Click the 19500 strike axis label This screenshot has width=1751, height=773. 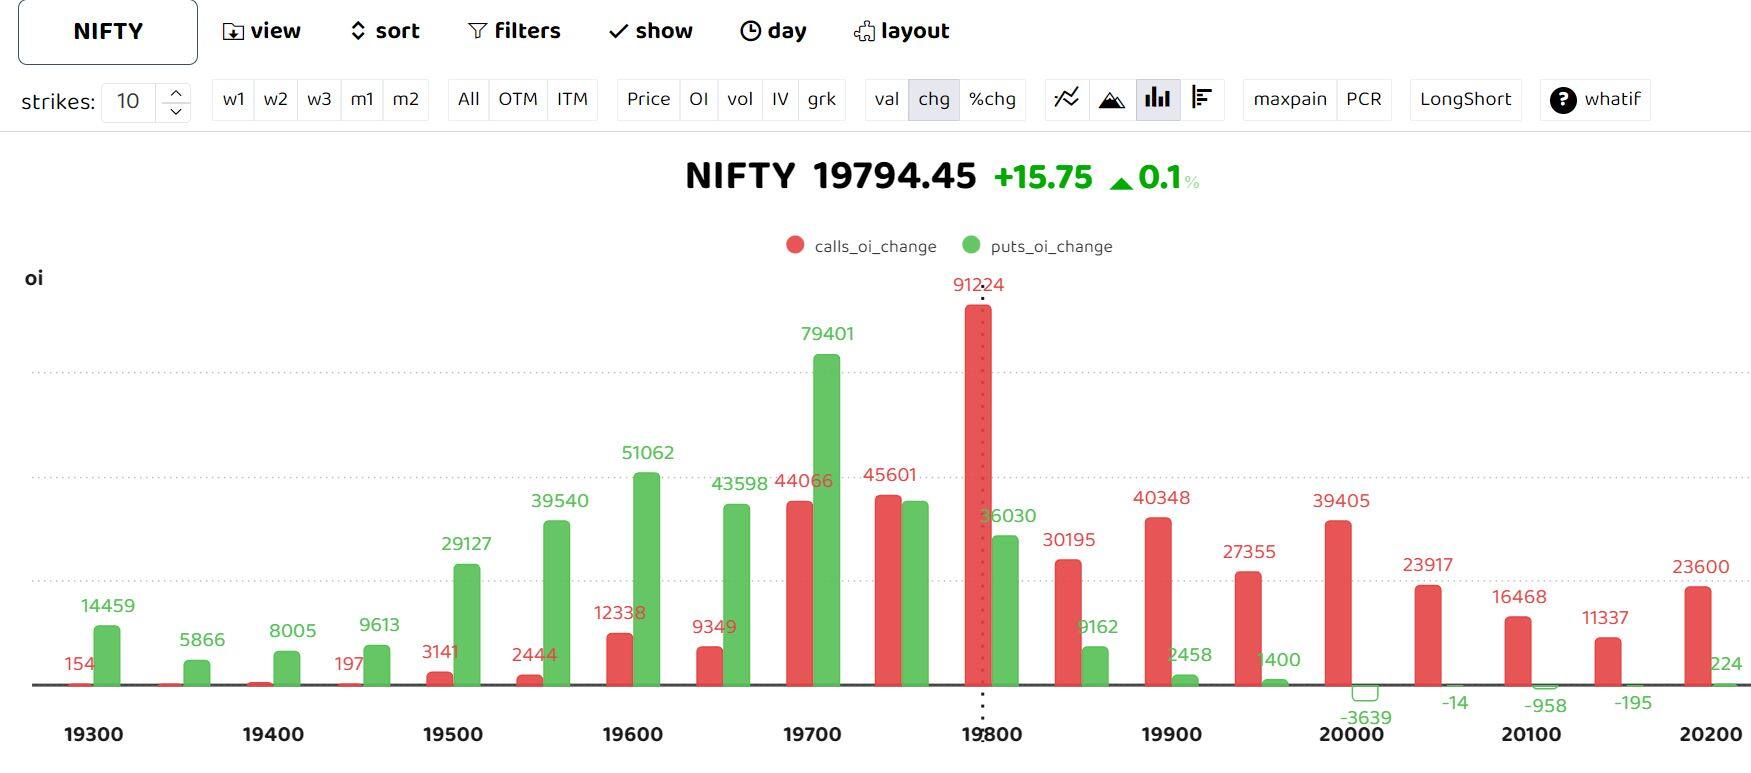tap(453, 734)
